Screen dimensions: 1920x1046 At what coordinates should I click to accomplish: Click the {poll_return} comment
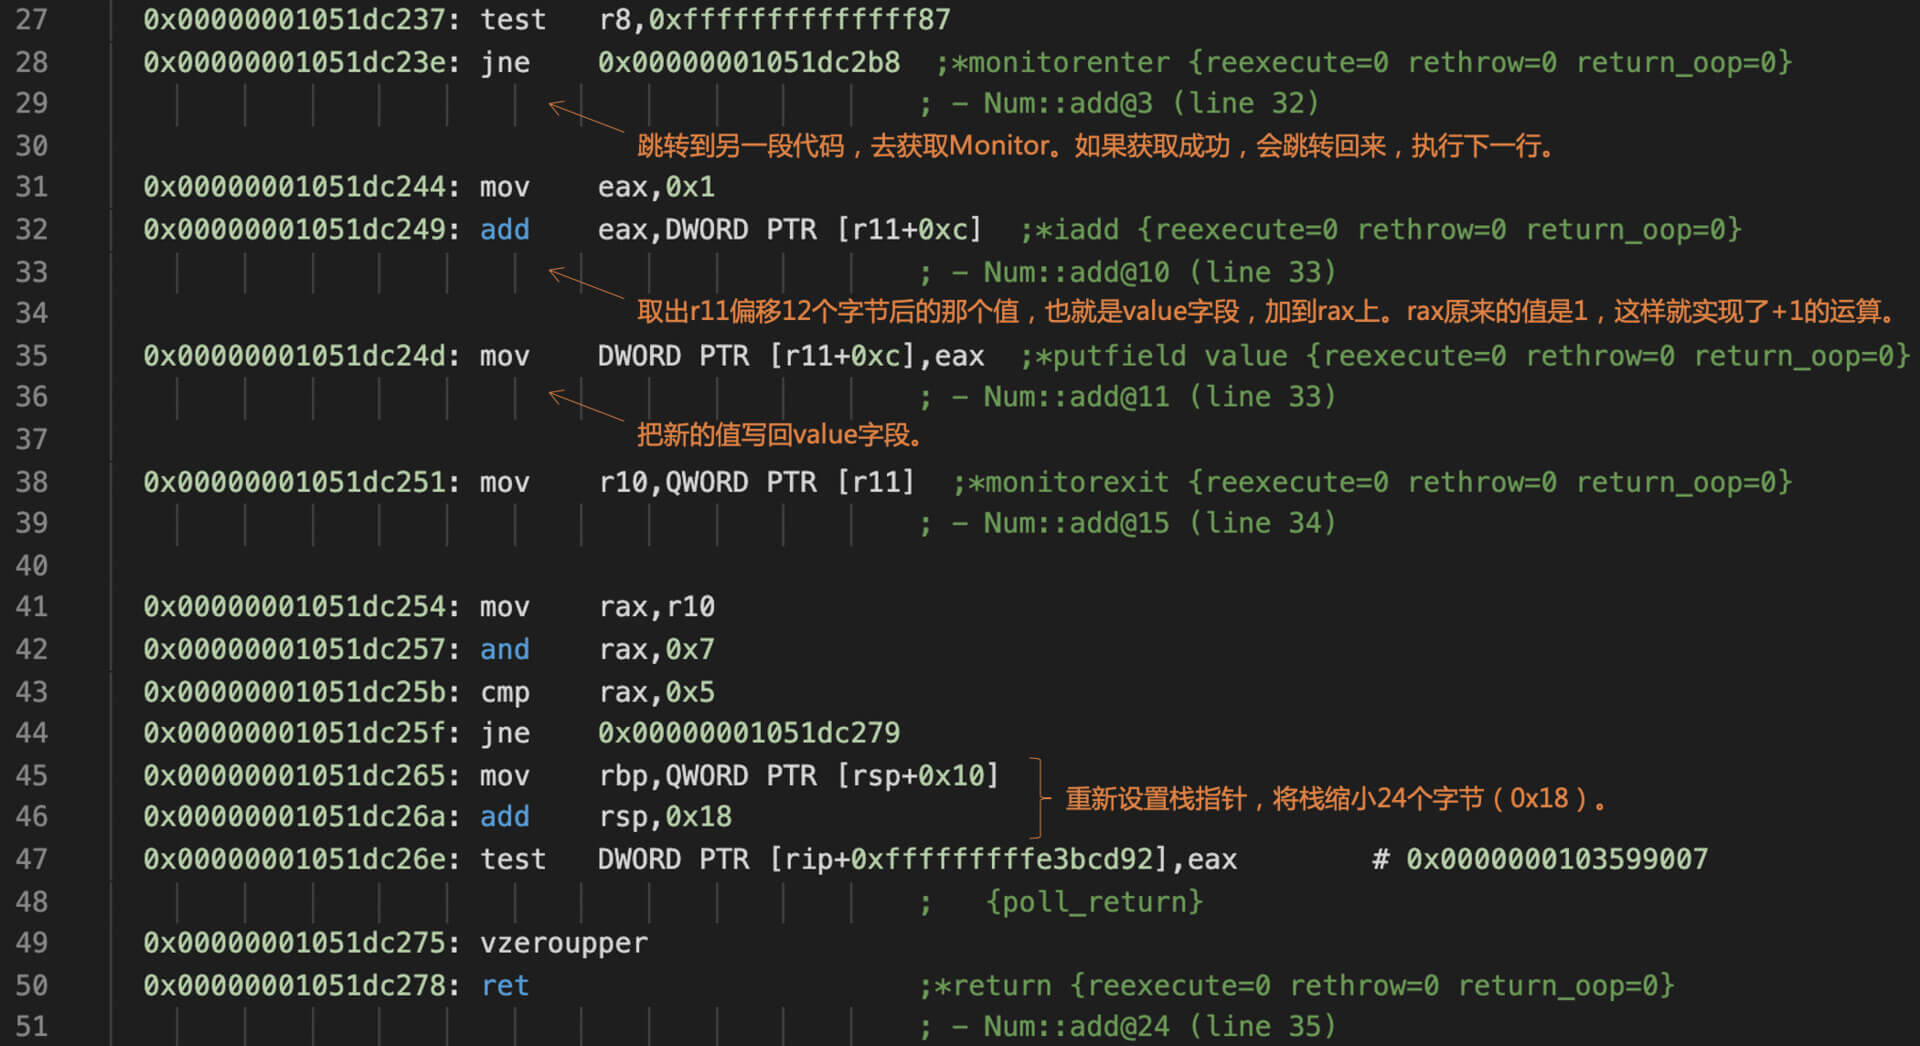[x=1094, y=902]
